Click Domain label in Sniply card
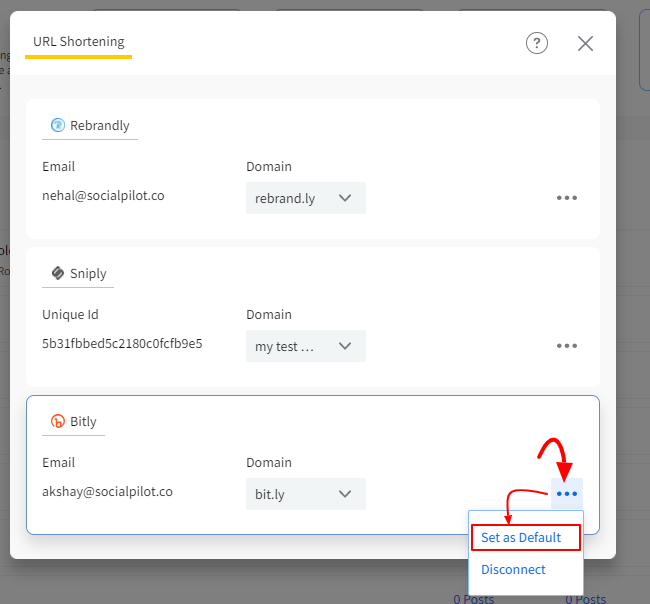This screenshot has height=604, width=650. click(269, 314)
